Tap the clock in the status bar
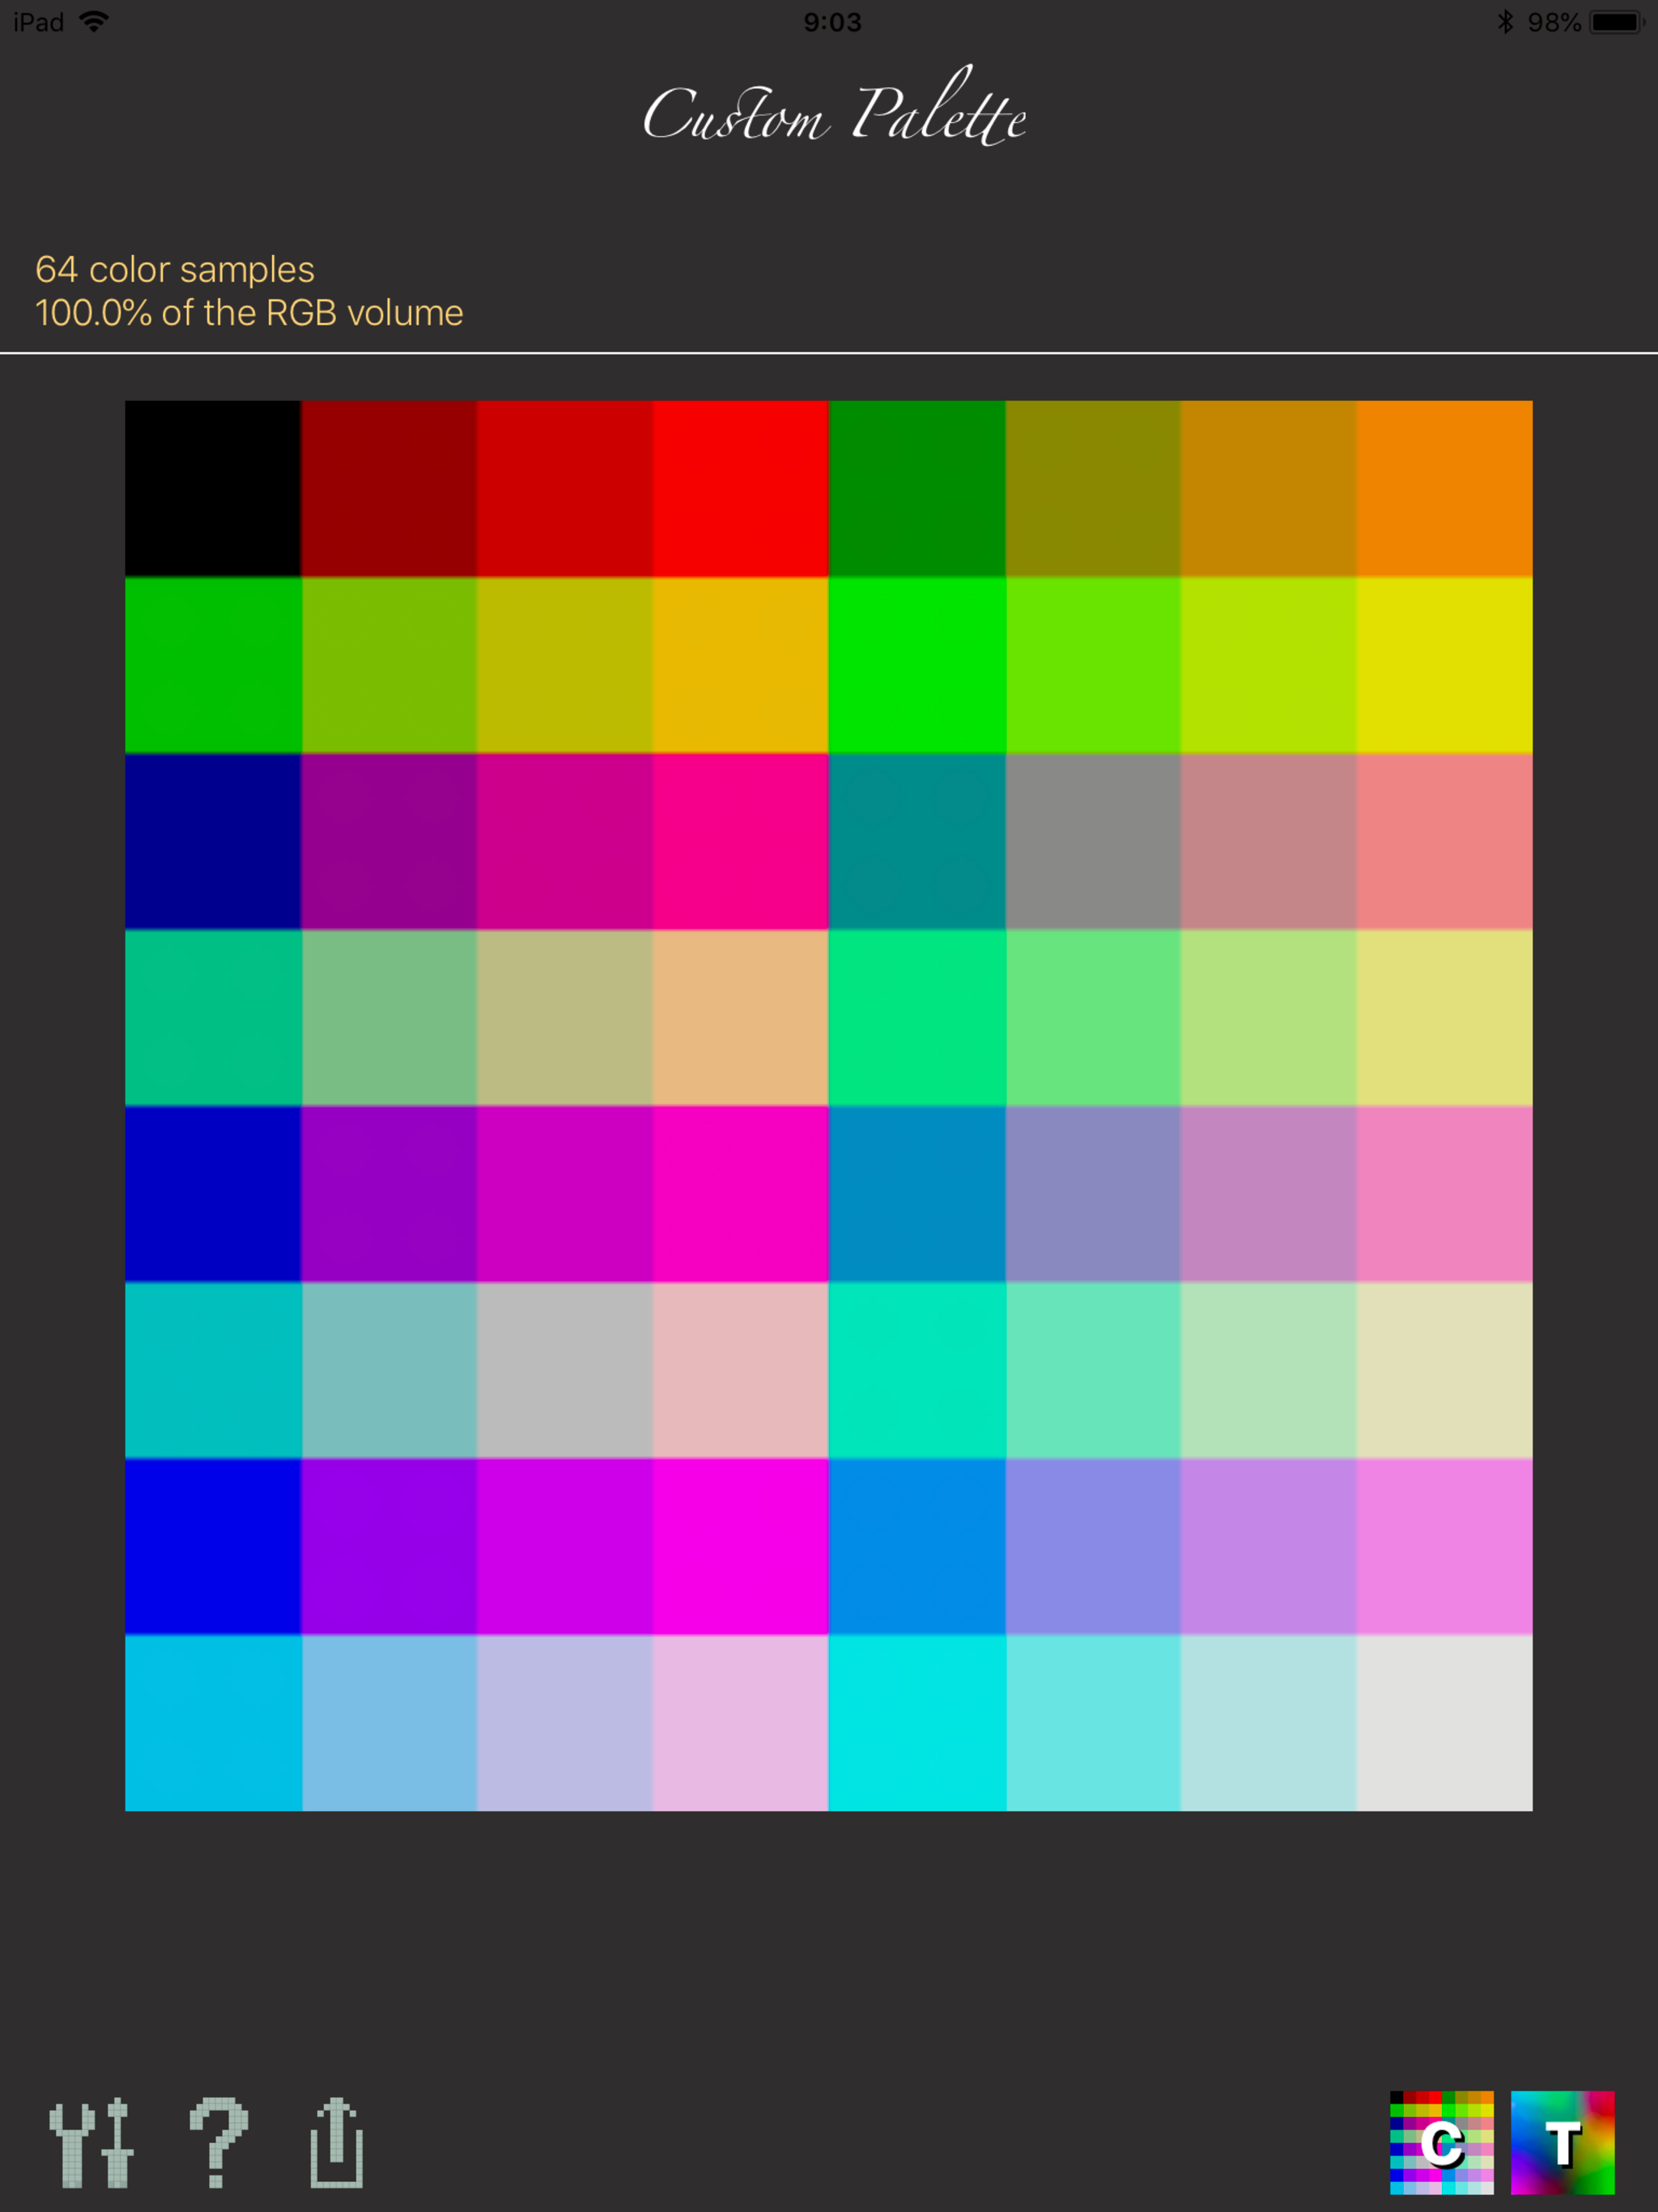This screenshot has height=2212, width=1658. 832,22
